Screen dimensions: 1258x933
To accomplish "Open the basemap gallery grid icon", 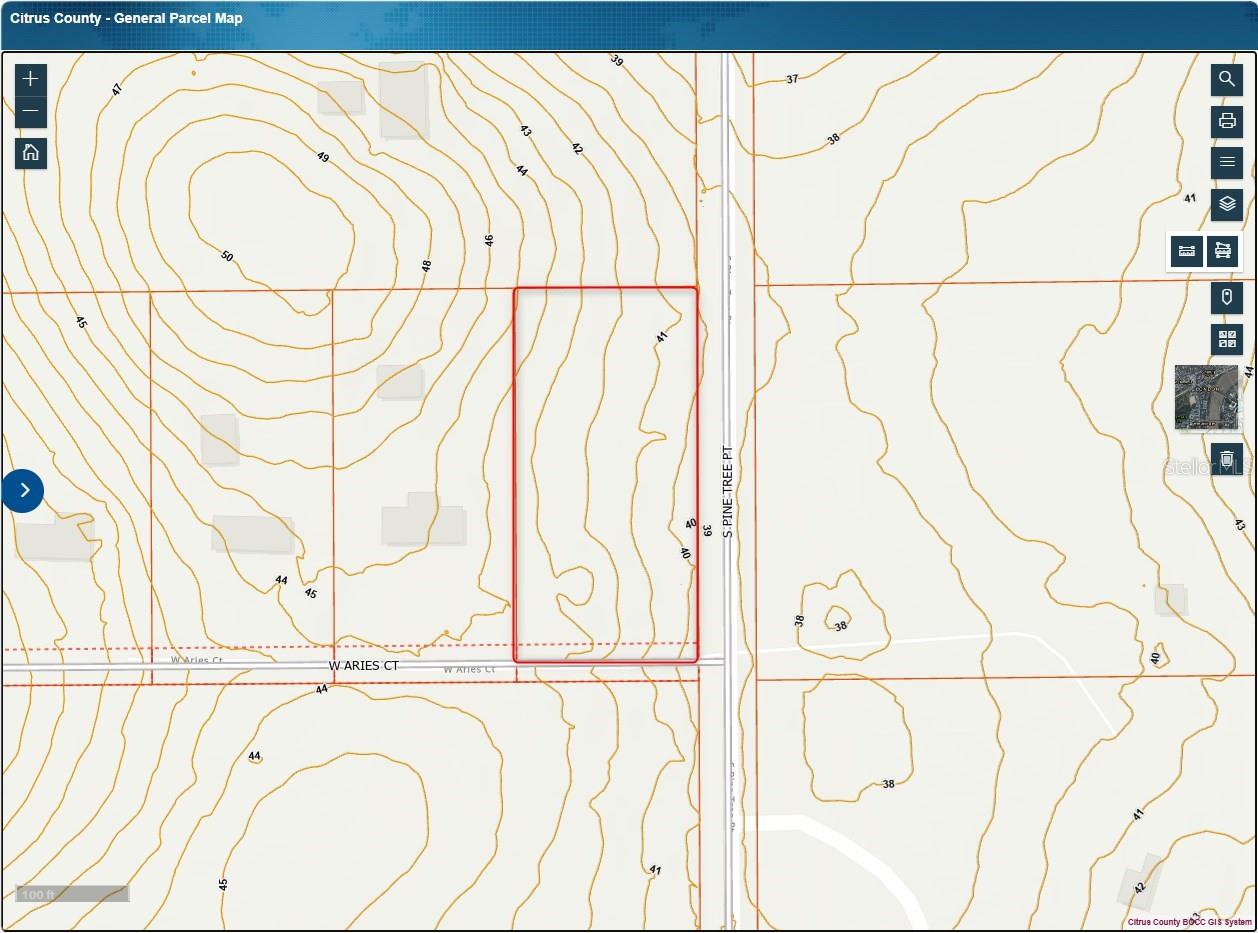I will click(1227, 339).
